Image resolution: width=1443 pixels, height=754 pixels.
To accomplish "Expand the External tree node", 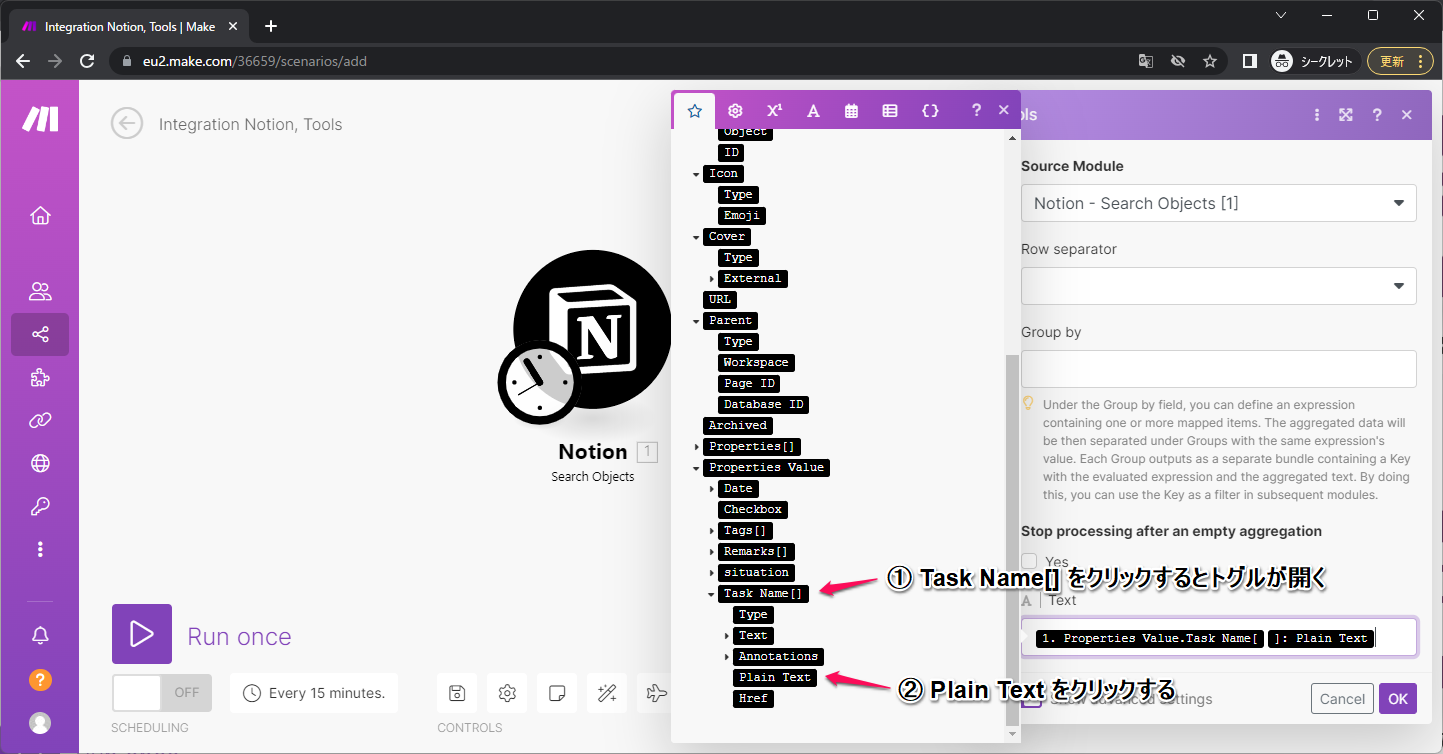I will (712, 279).
